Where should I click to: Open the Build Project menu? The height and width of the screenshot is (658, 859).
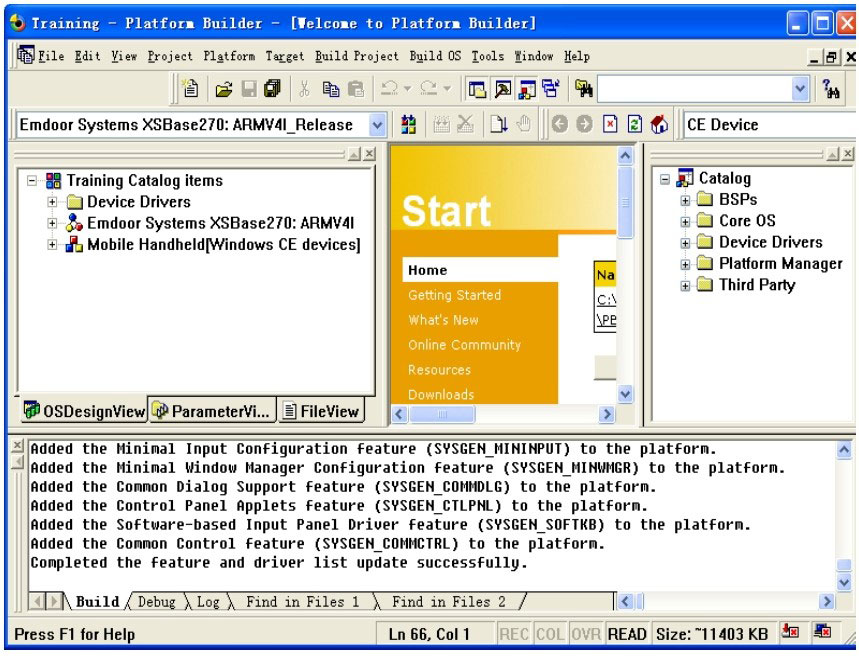pos(357,56)
